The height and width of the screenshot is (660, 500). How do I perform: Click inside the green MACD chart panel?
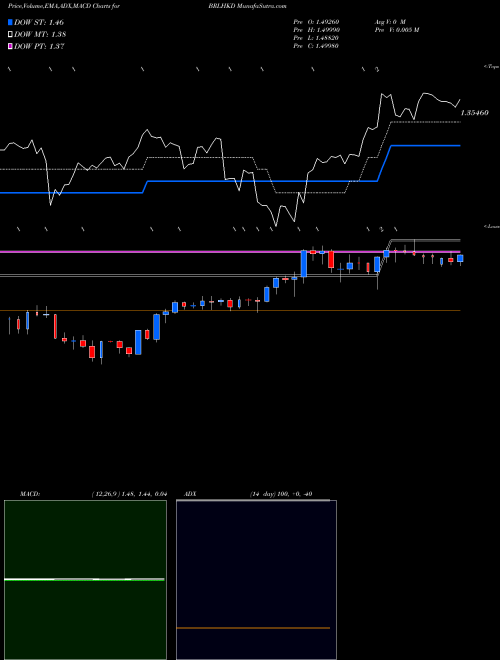(x=85, y=580)
